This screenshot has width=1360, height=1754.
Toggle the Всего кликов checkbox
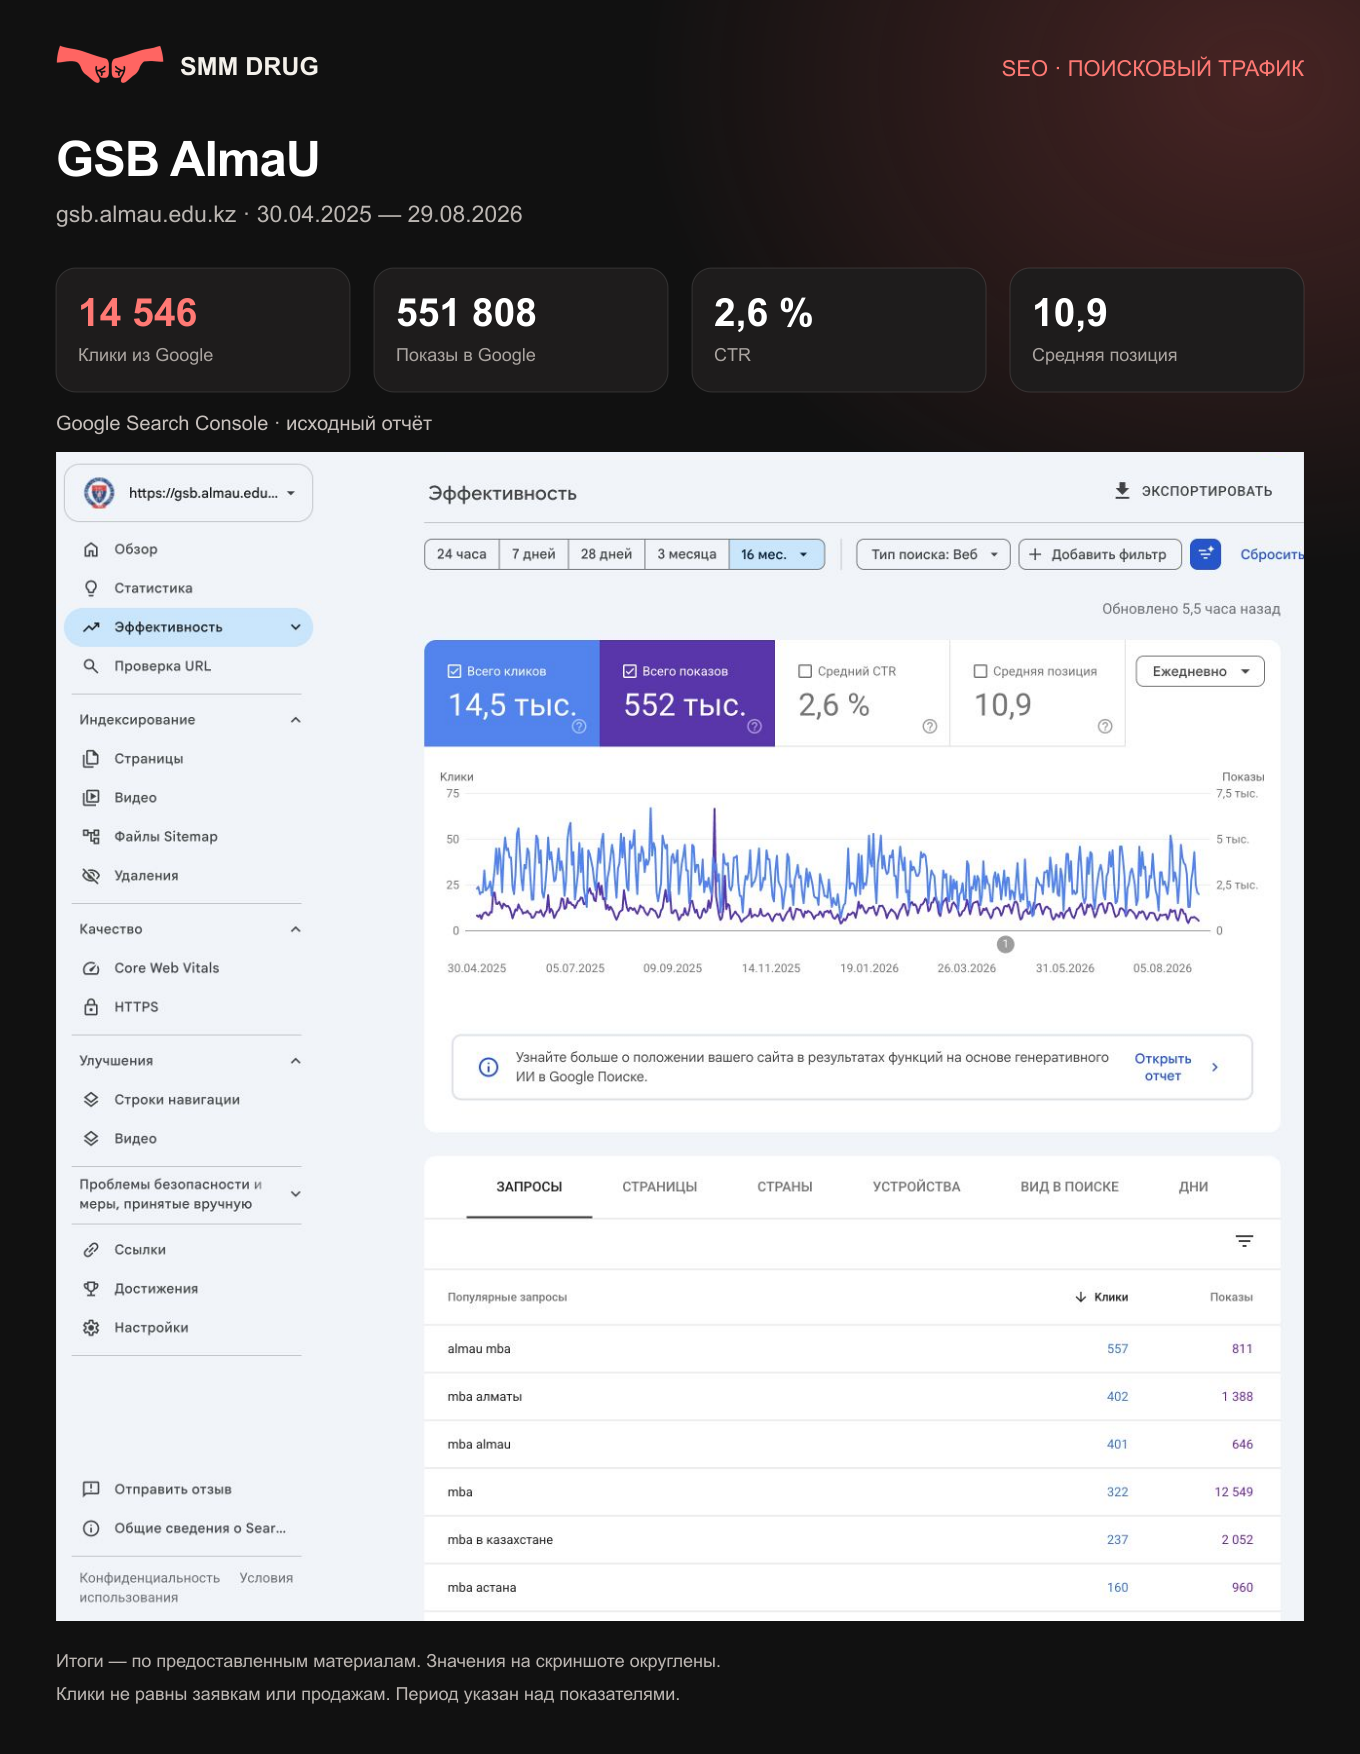(454, 671)
